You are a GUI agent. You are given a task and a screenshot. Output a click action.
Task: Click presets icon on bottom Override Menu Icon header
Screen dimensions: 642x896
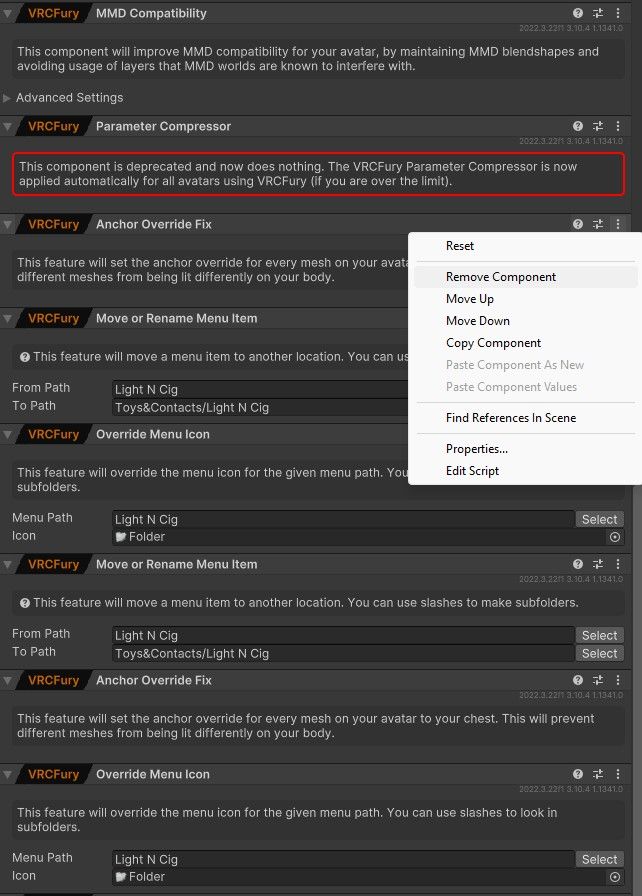[597, 774]
